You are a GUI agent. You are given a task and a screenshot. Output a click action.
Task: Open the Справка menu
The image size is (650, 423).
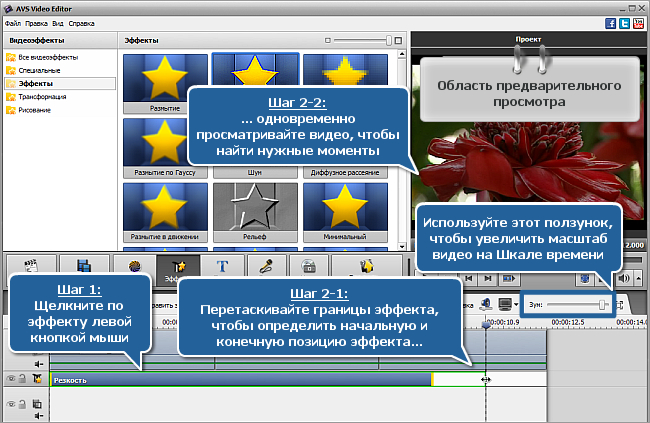pos(82,24)
